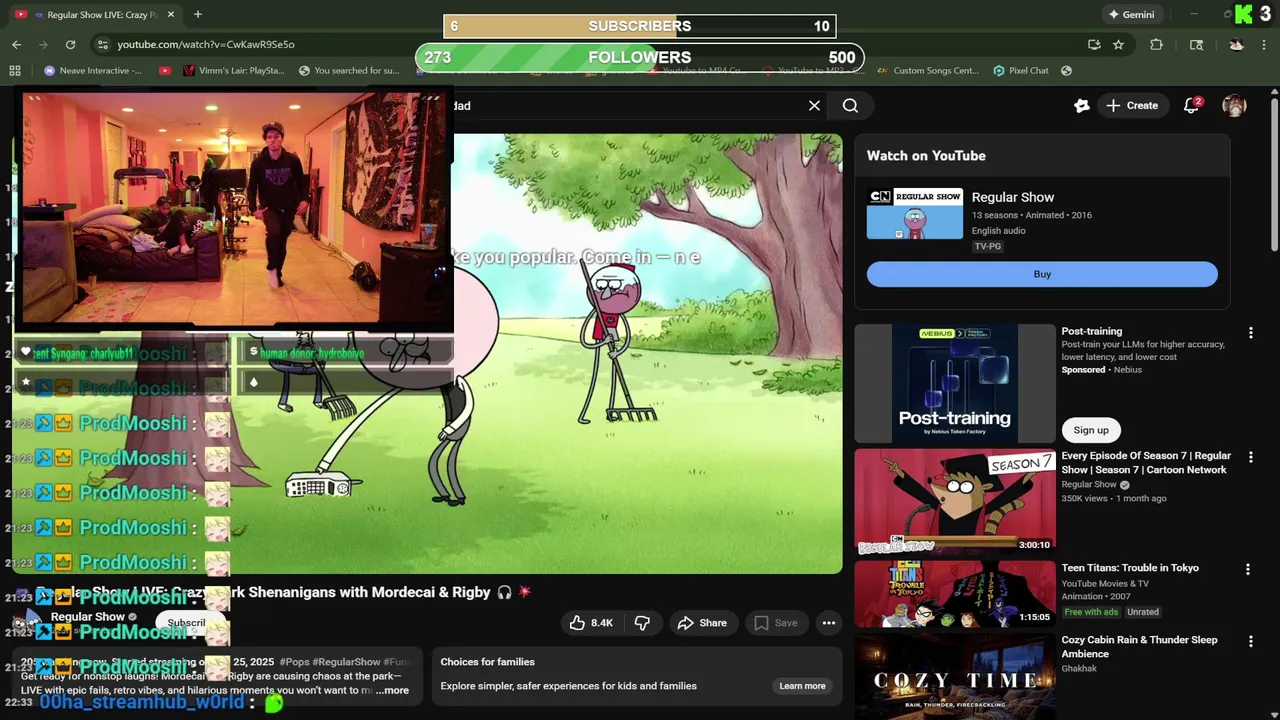Image resolution: width=1280 pixels, height=720 pixels.
Task: Open the install app icon in address bar
Action: [x=1094, y=44]
